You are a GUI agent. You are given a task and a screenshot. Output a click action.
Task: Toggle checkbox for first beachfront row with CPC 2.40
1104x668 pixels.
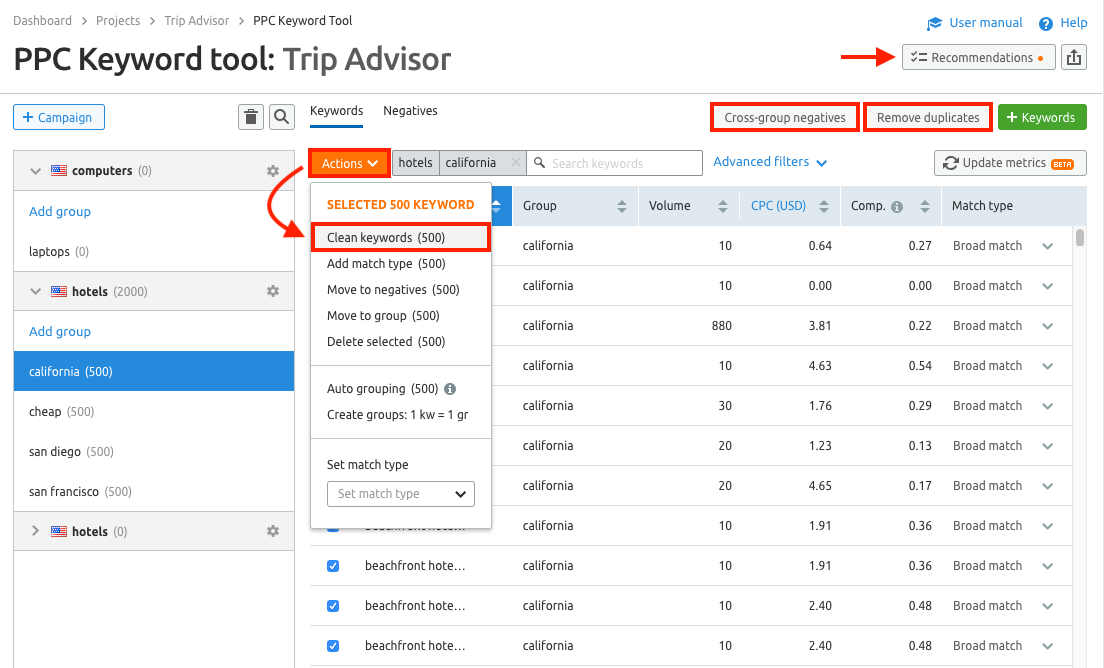[333, 606]
